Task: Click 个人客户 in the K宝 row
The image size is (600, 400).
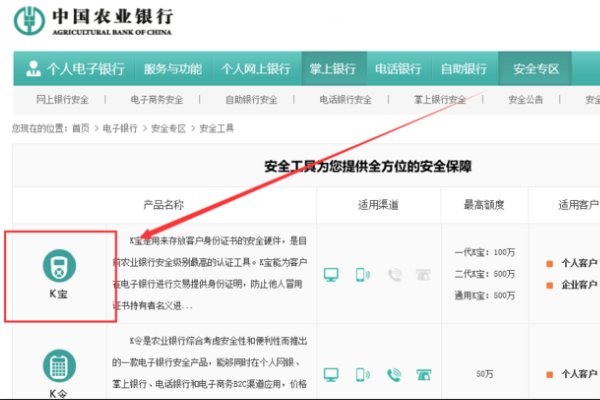Action: point(579,263)
